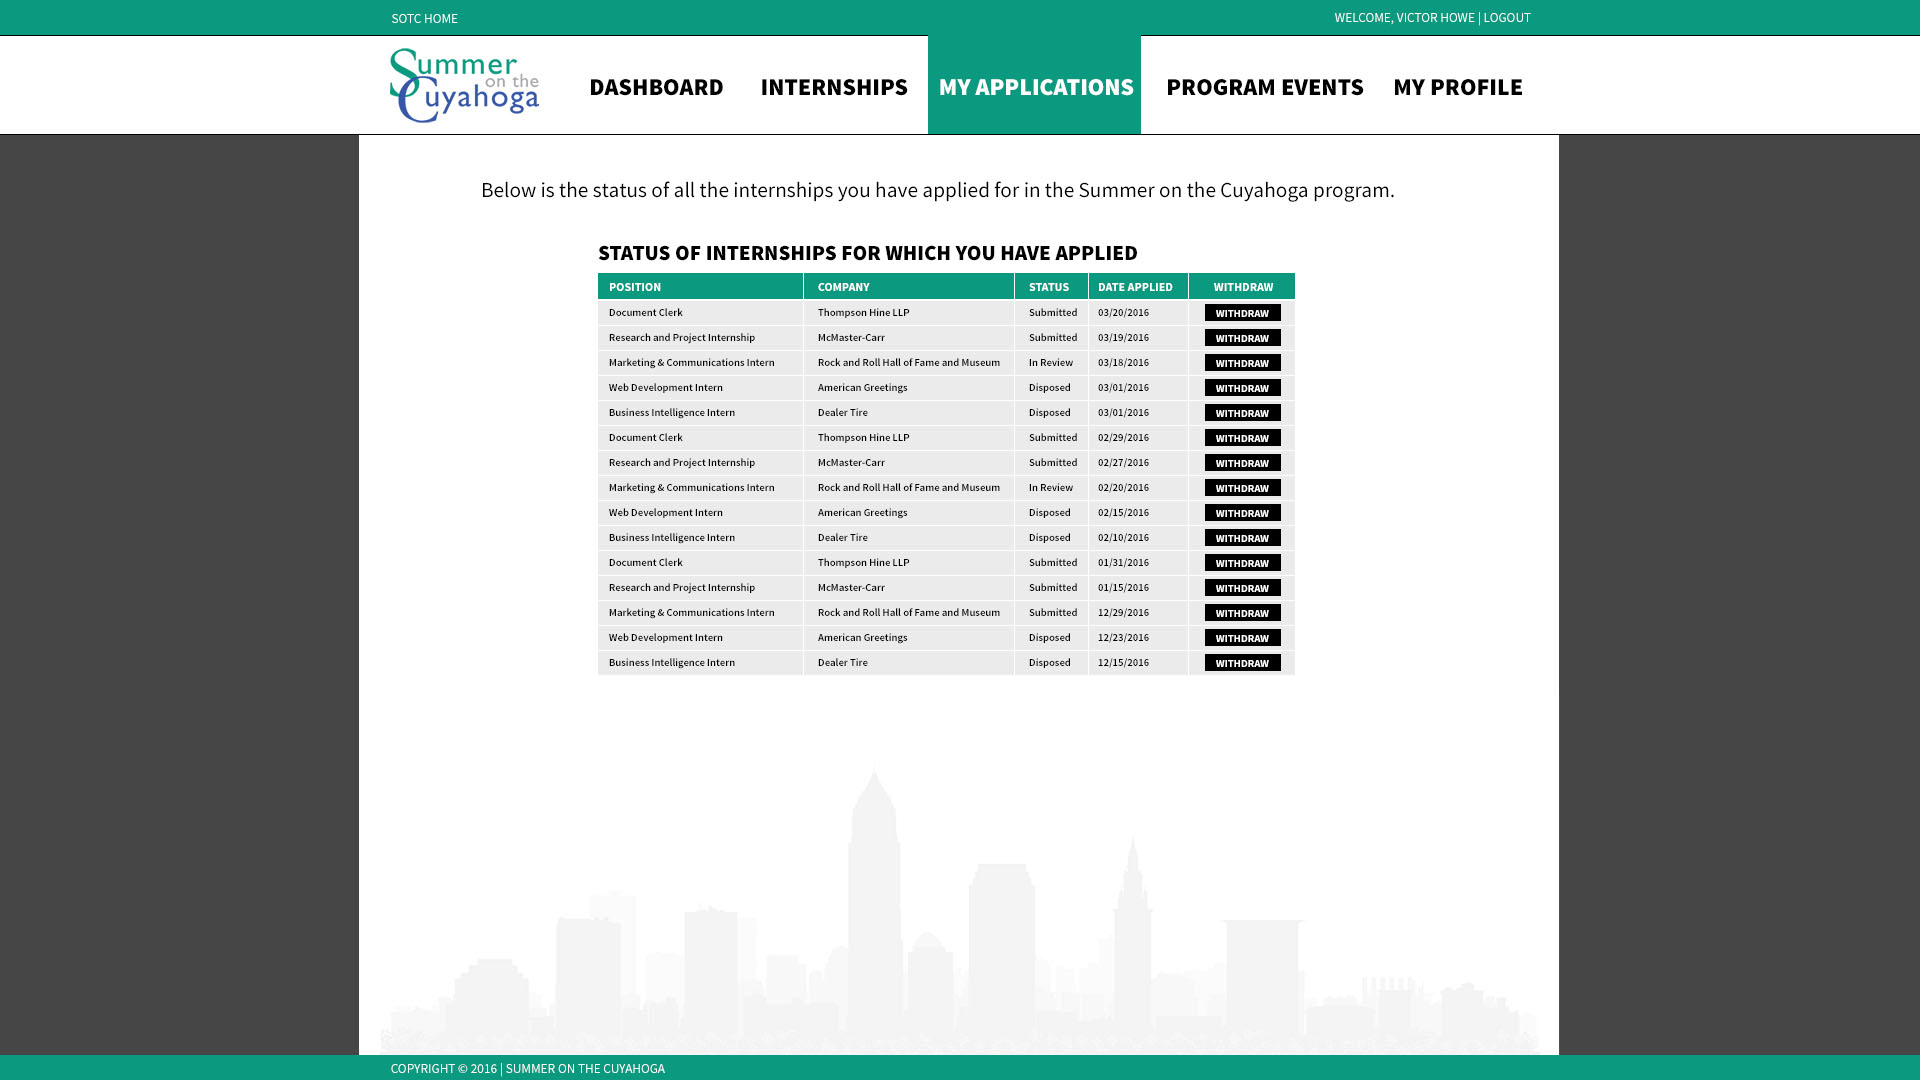Withdraw the Document Clerk application dated 03/20/2016
Image resolution: width=1920 pixels, height=1080 pixels.
[x=1242, y=312]
